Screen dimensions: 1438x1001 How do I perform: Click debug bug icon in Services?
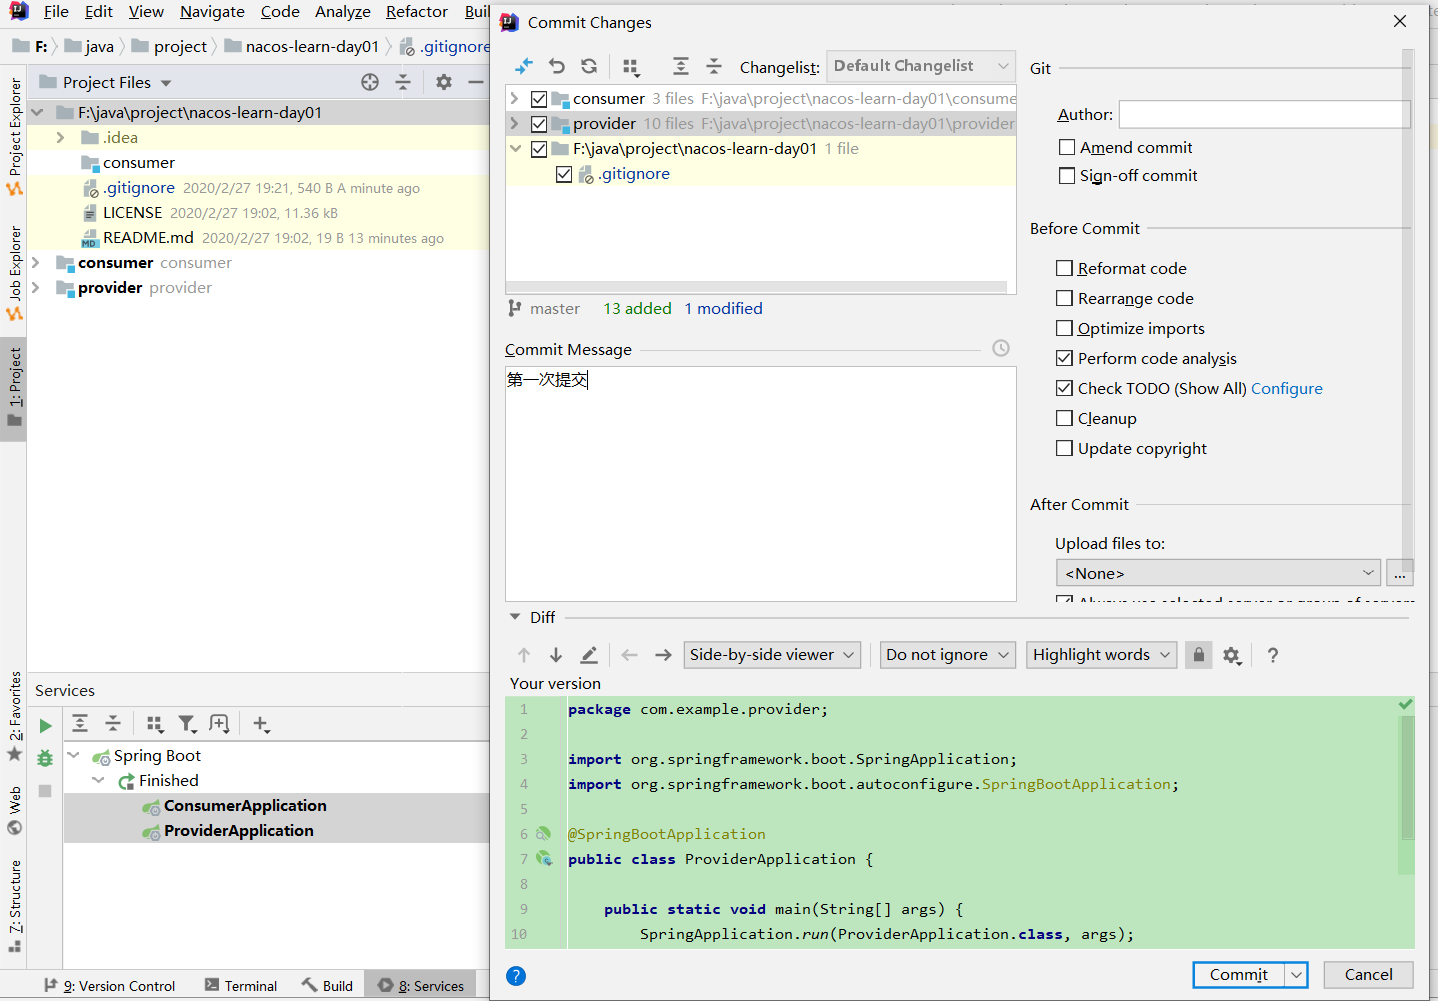pos(45,758)
